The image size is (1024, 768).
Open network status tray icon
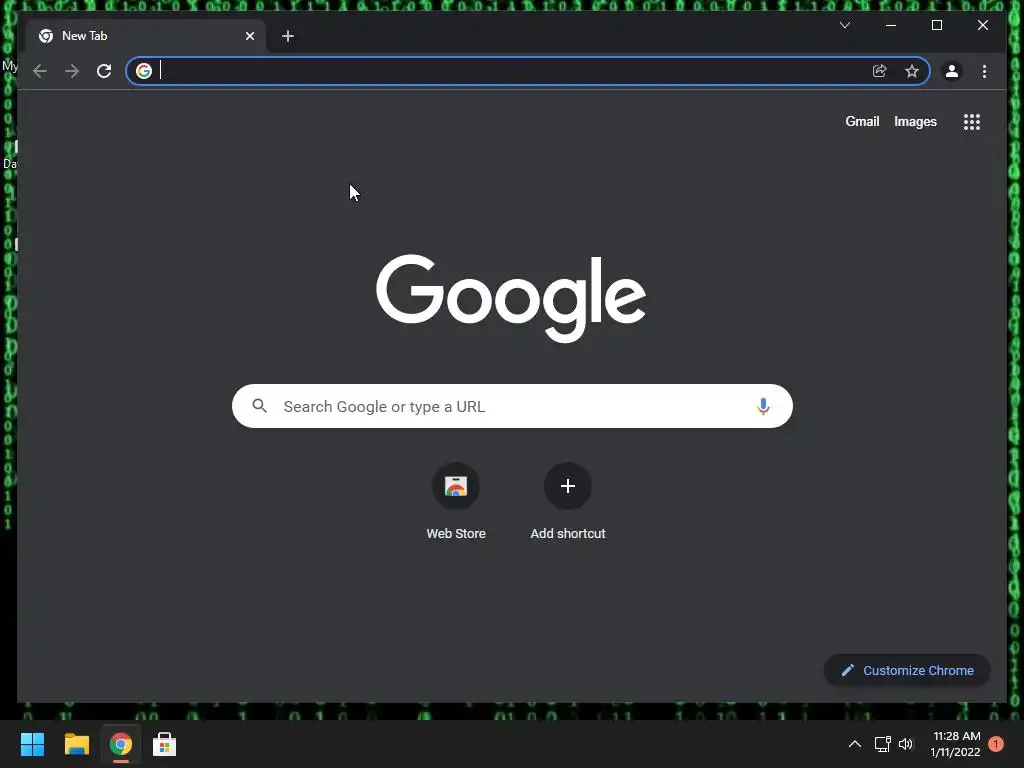882,744
